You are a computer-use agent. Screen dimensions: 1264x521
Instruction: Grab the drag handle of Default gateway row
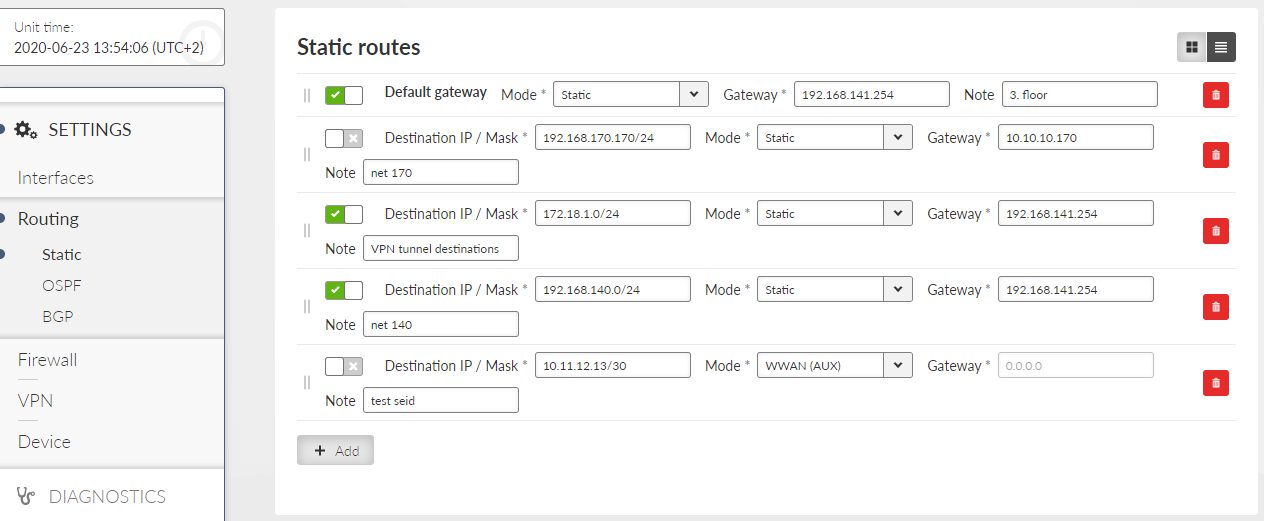click(x=307, y=95)
